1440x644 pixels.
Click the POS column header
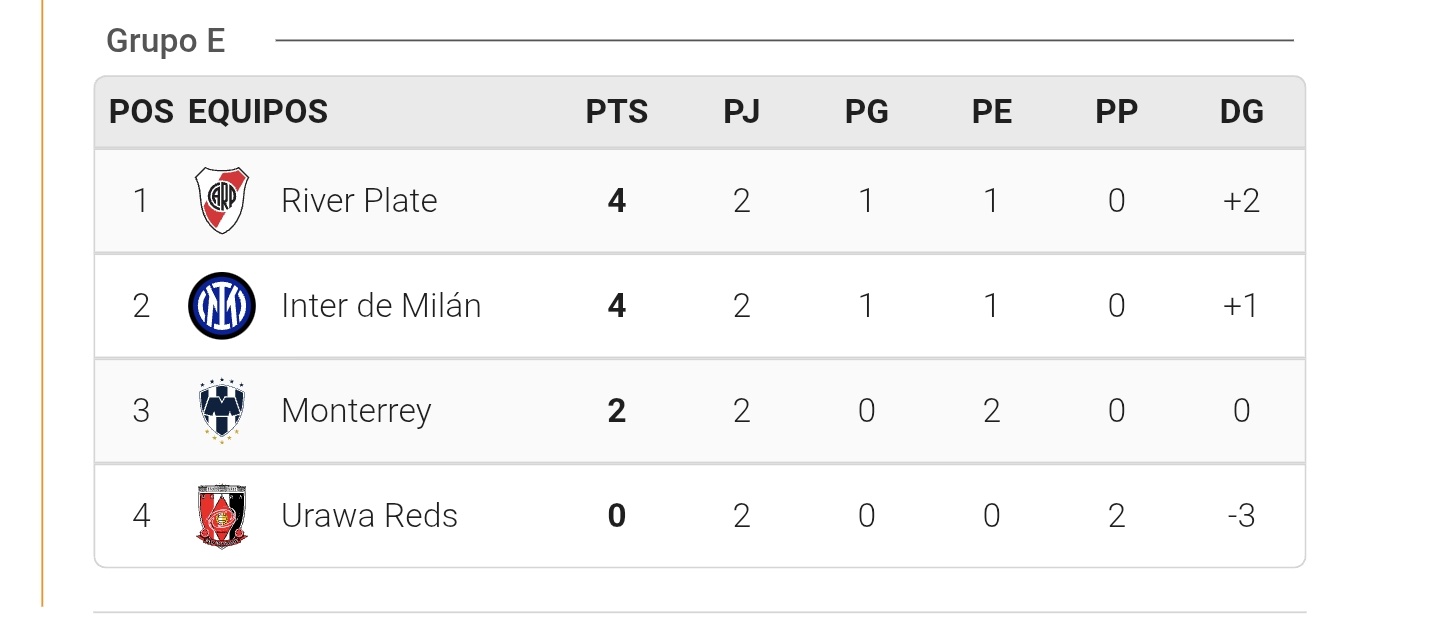coord(141,111)
